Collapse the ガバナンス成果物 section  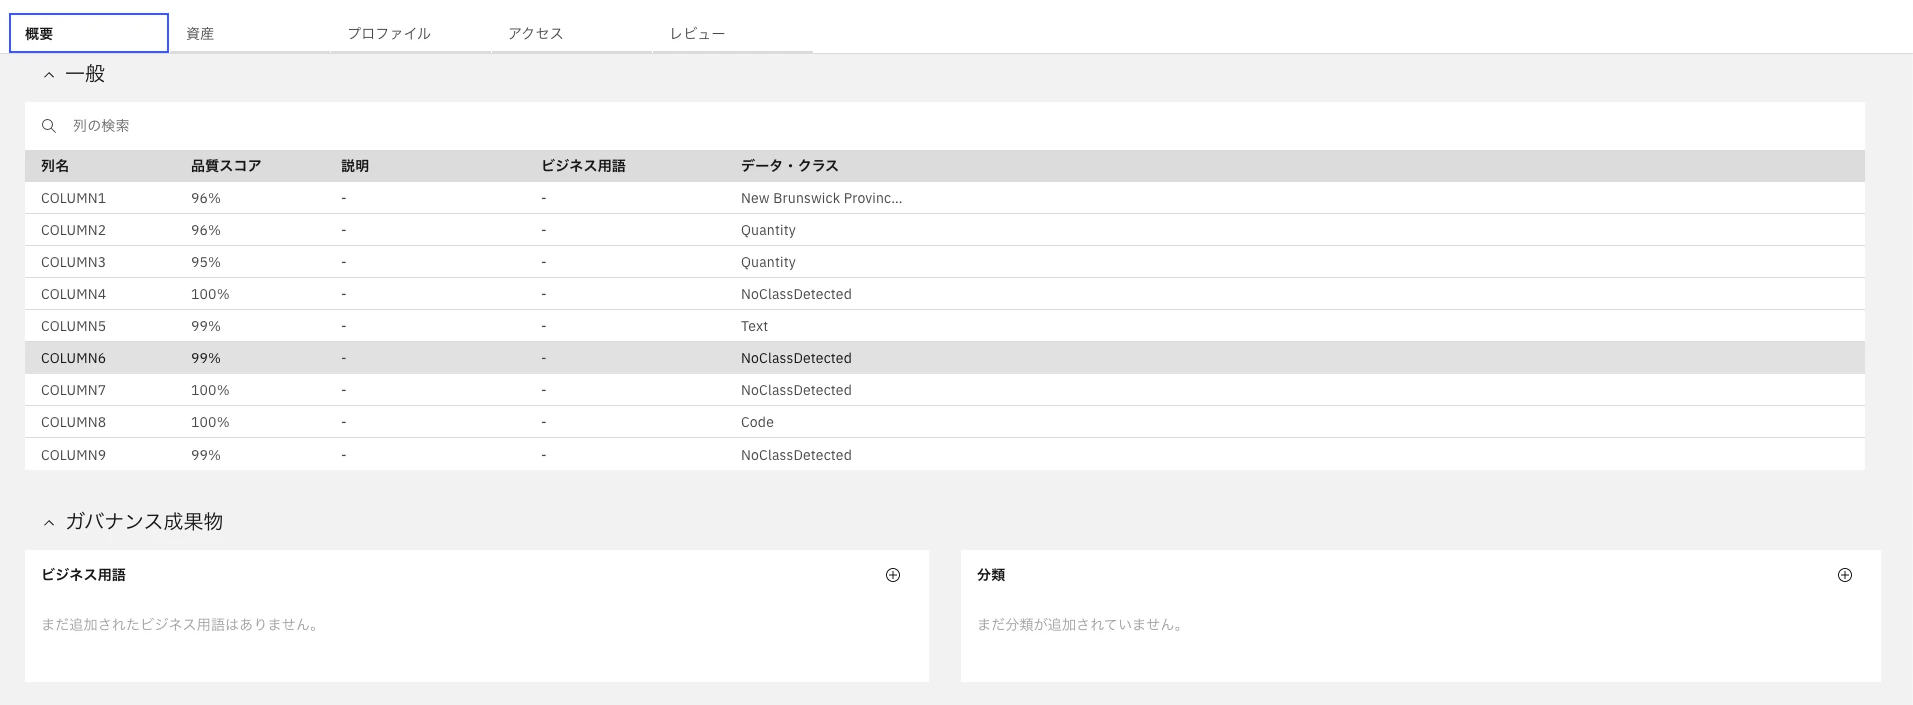(49, 522)
